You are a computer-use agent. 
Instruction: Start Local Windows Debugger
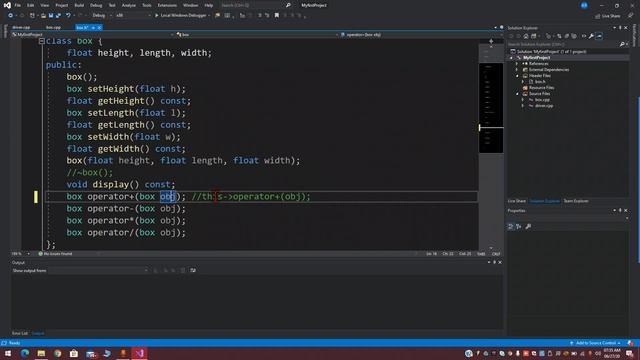(x=182, y=16)
